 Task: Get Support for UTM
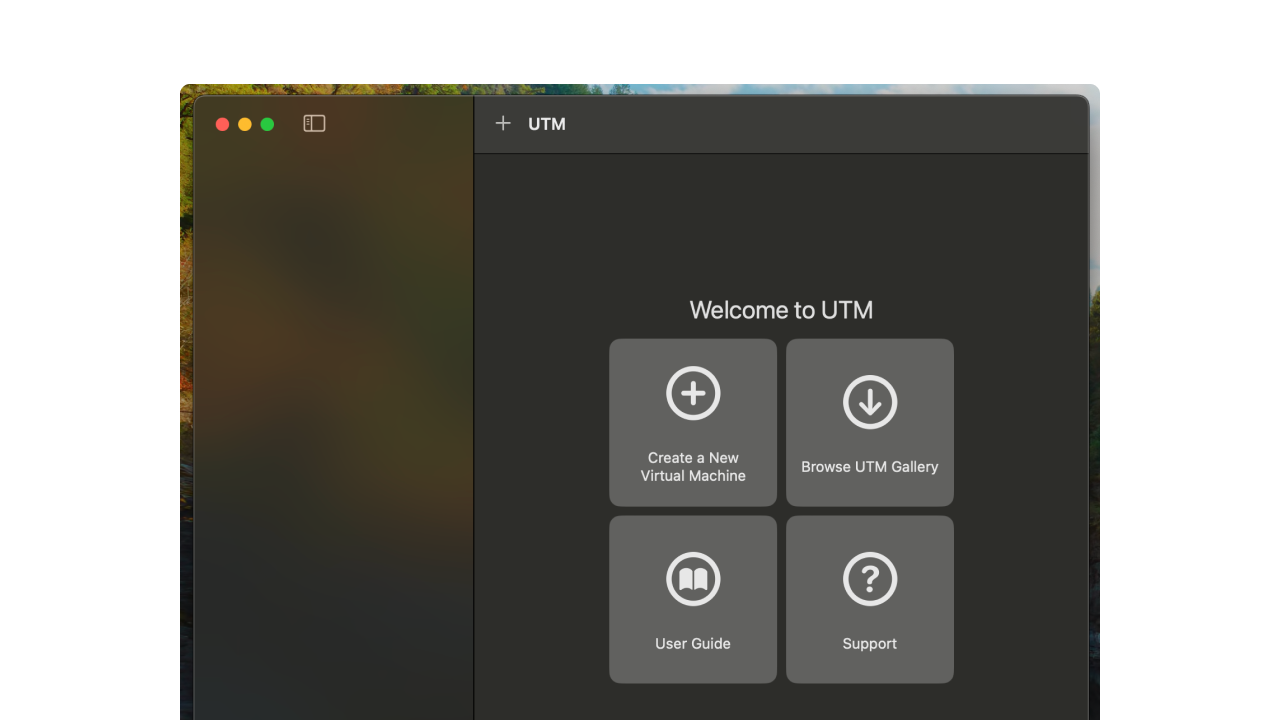[869, 599]
